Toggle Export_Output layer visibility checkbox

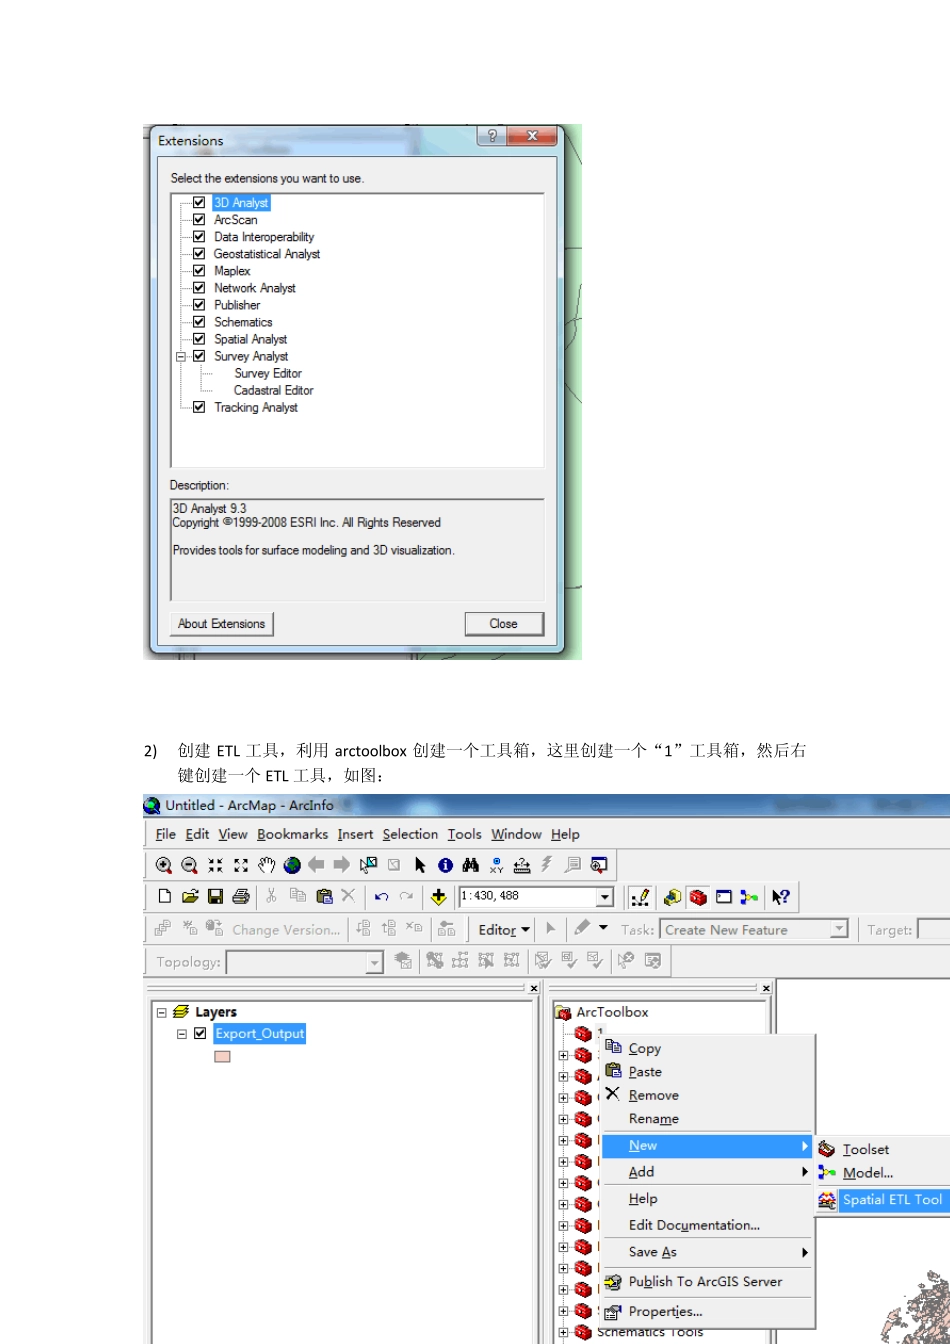pos(200,1034)
